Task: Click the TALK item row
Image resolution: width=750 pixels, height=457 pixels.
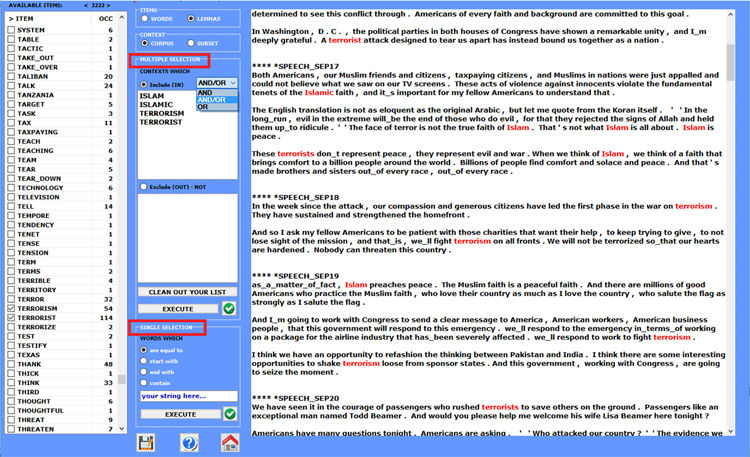Action: (x=60, y=86)
